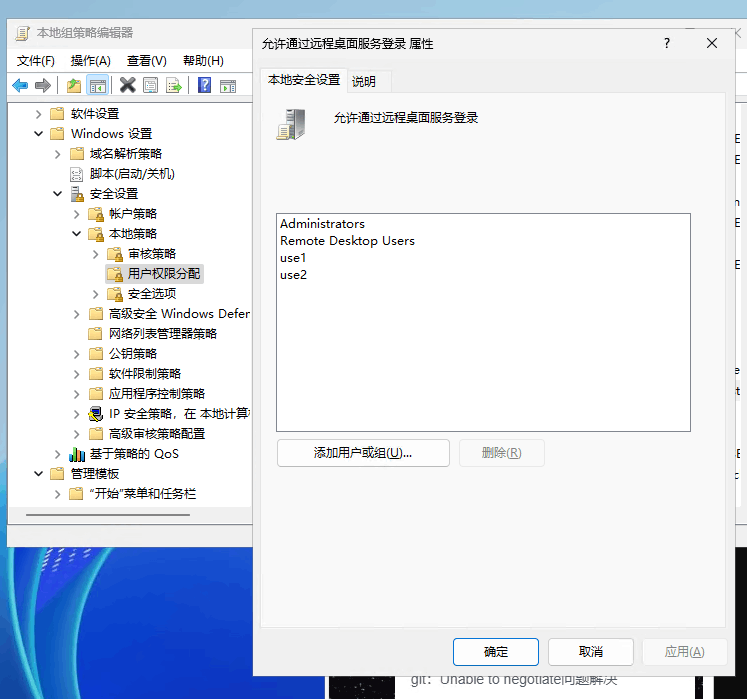This screenshot has height=699, width=747.
Task: Collapse the 安全设置 node
Action: coord(58,194)
